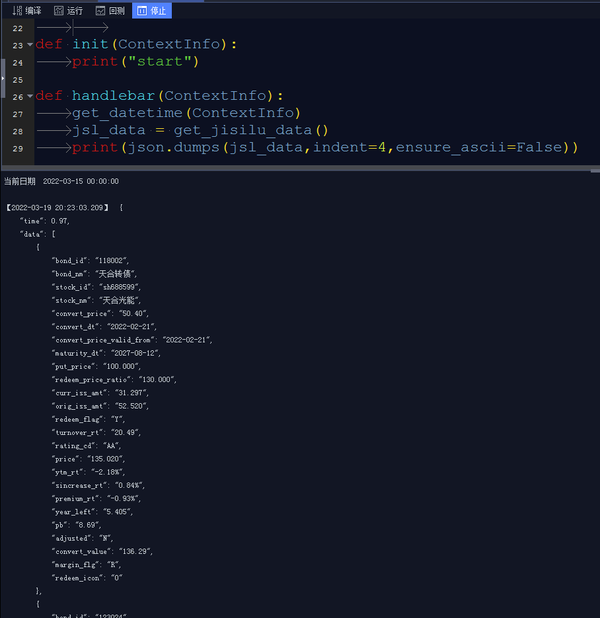Image resolution: width=600 pixels, height=618 pixels.
Task: Collapse the handlebar function fold arrow
Action: pos(30,96)
